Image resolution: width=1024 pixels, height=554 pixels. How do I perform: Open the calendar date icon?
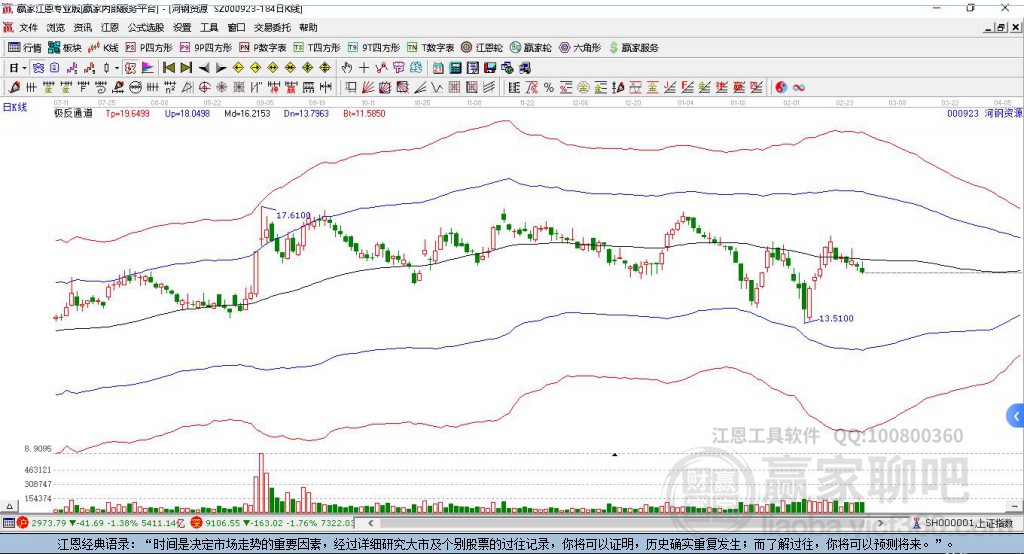438,68
